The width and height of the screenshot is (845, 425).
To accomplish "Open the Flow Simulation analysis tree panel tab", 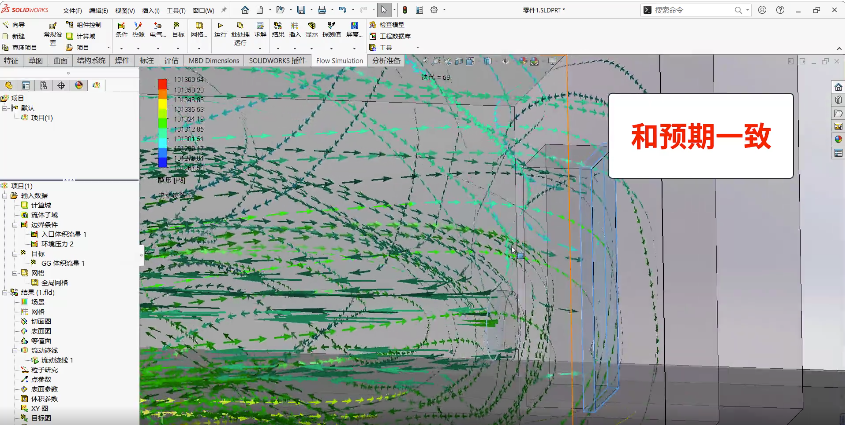I will [x=96, y=85].
